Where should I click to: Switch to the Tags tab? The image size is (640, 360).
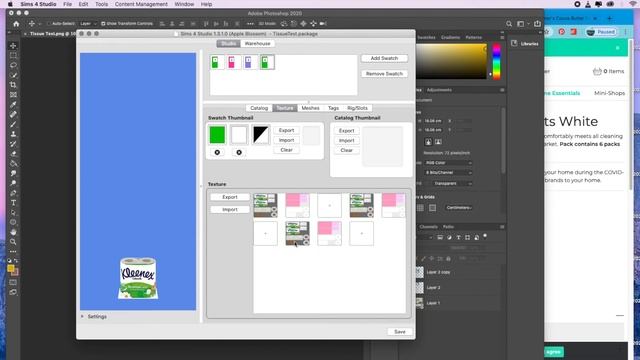pyautogui.click(x=333, y=108)
